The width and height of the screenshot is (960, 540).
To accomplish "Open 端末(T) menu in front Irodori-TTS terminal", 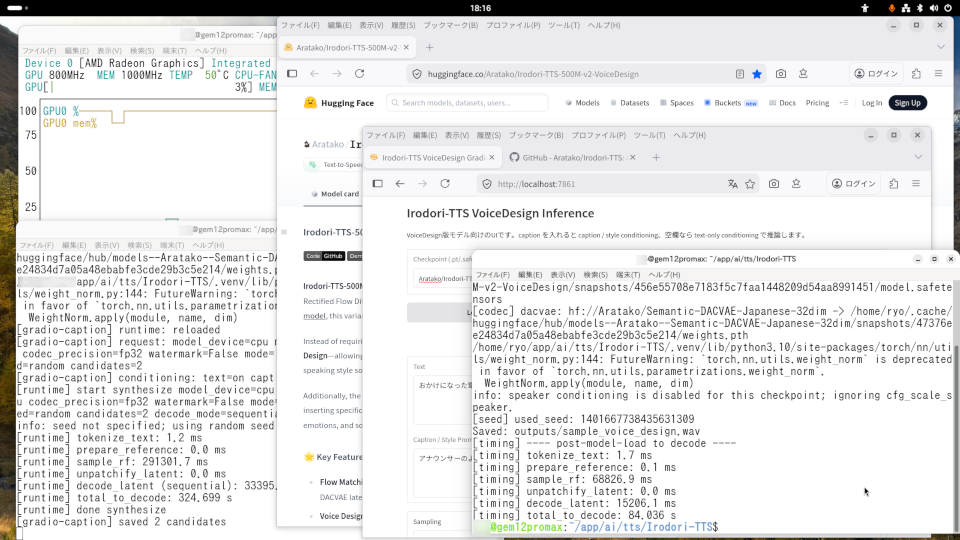I will click(628, 275).
